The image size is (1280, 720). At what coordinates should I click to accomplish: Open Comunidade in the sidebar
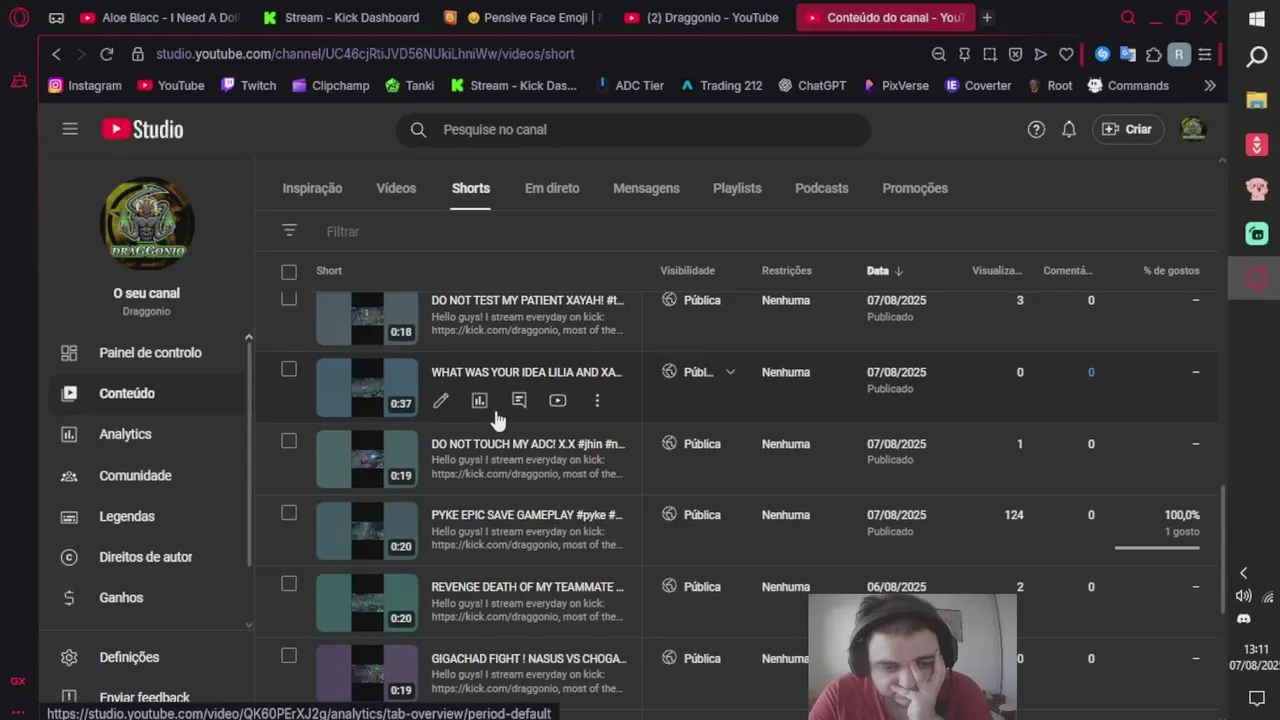[x=146, y=476]
